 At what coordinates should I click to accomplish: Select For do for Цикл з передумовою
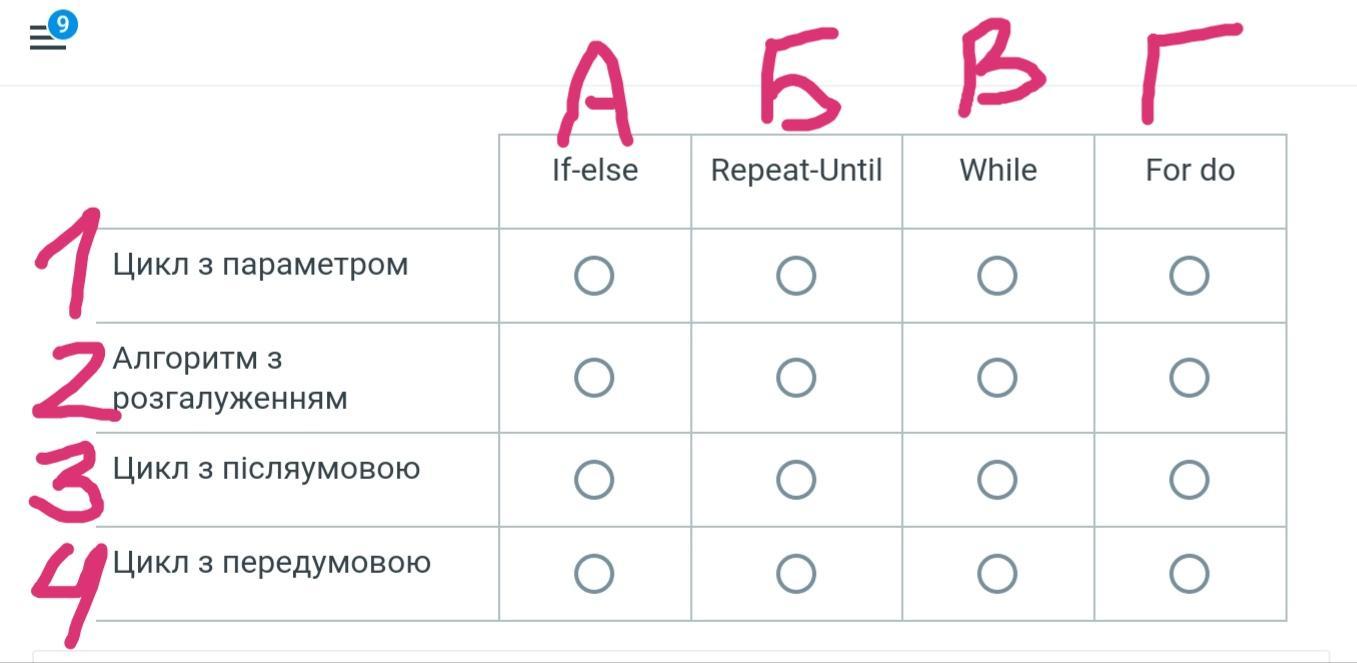pyautogui.click(x=1189, y=574)
